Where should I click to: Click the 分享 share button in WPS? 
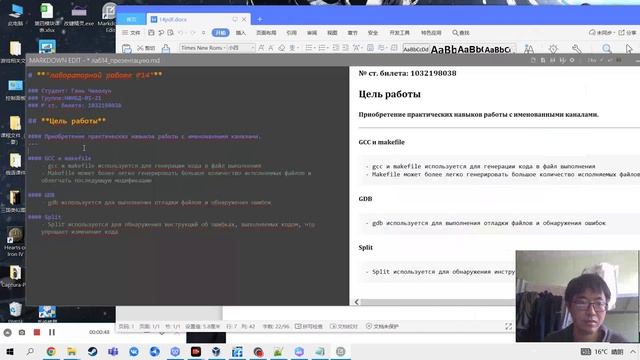tap(628, 33)
